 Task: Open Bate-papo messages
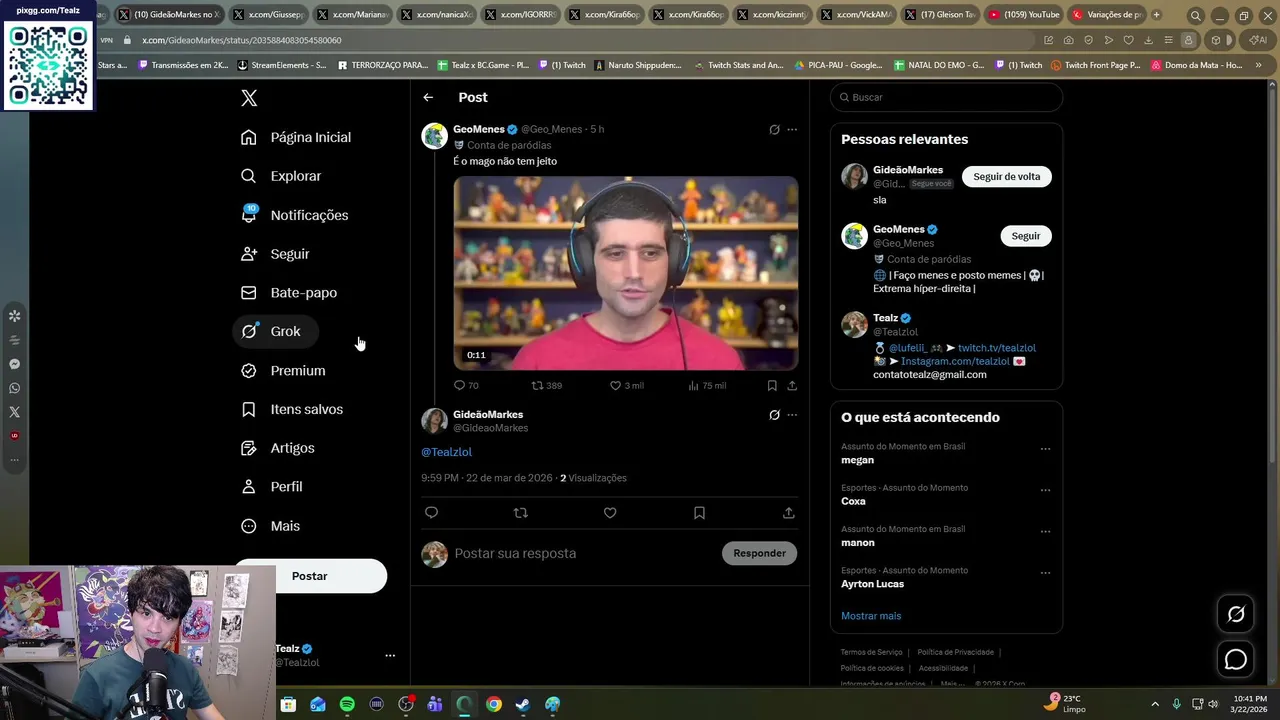click(289, 293)
